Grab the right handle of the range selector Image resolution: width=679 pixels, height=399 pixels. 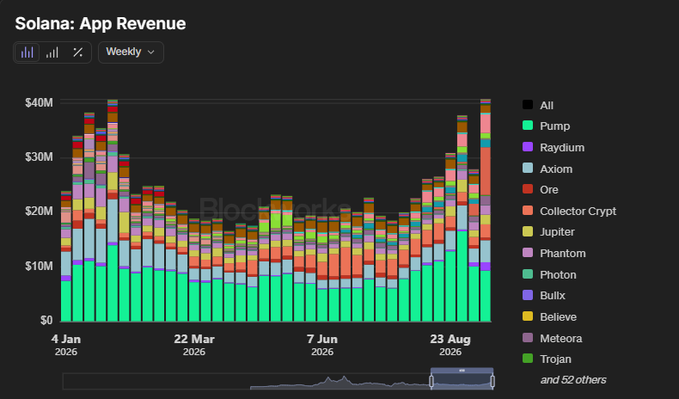pyautogui.click(x=492, y=381)
